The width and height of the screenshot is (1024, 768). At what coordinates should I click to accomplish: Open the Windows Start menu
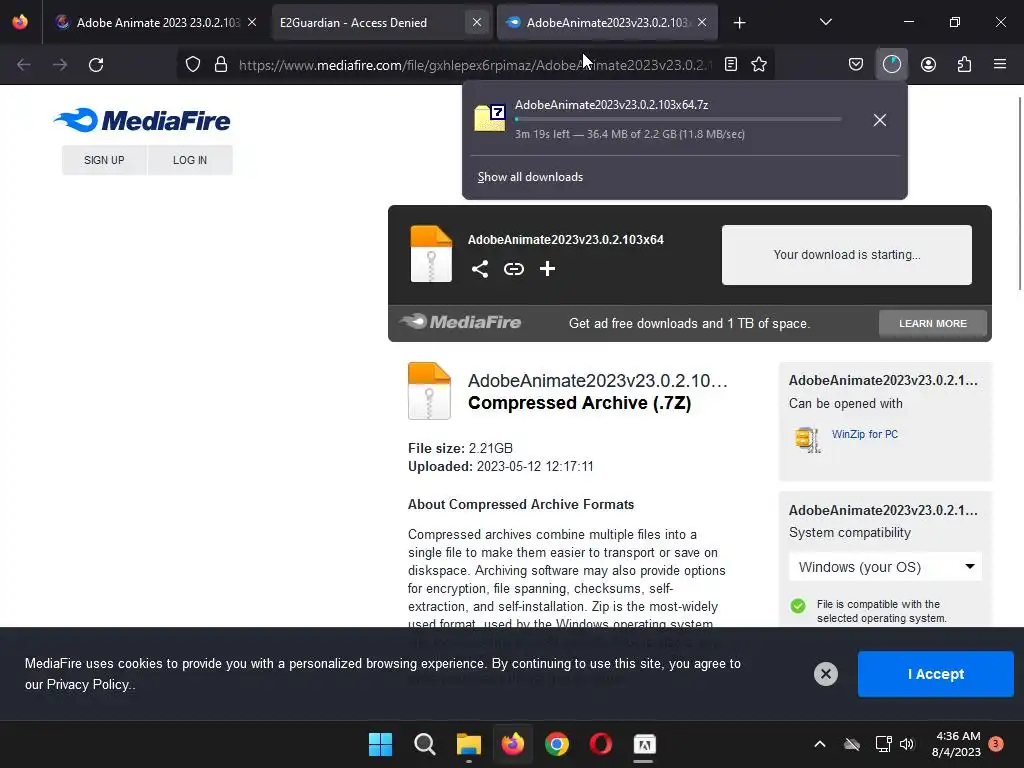(381, 744)
